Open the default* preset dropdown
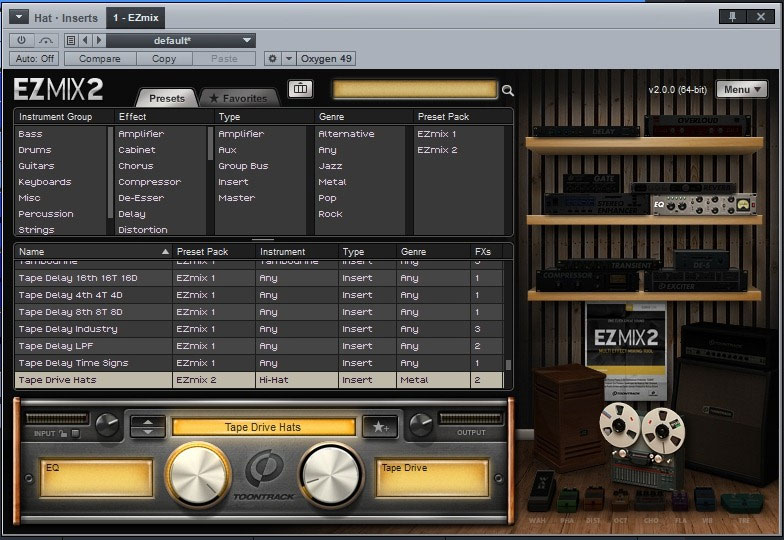Viewport: 784px width, 540px height. click(x=181, y=40)
